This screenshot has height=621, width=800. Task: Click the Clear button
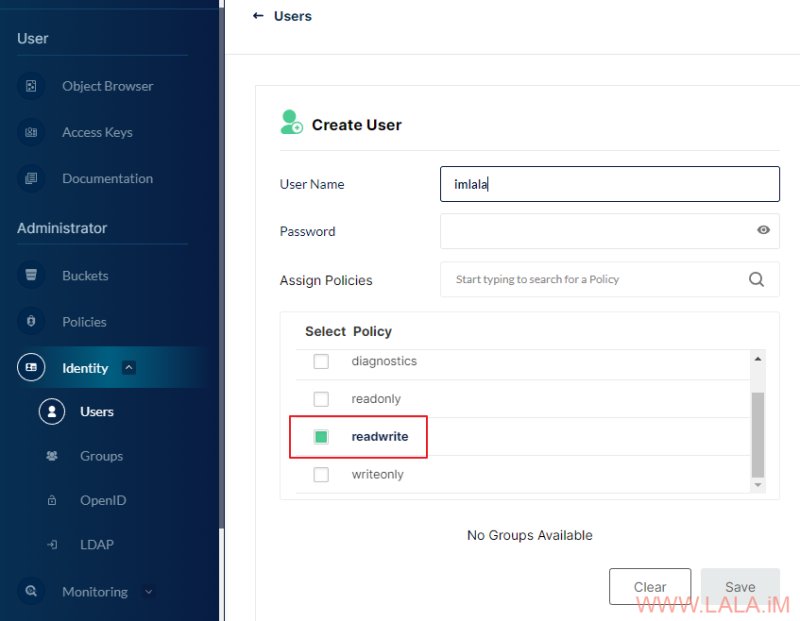point(650,587)
